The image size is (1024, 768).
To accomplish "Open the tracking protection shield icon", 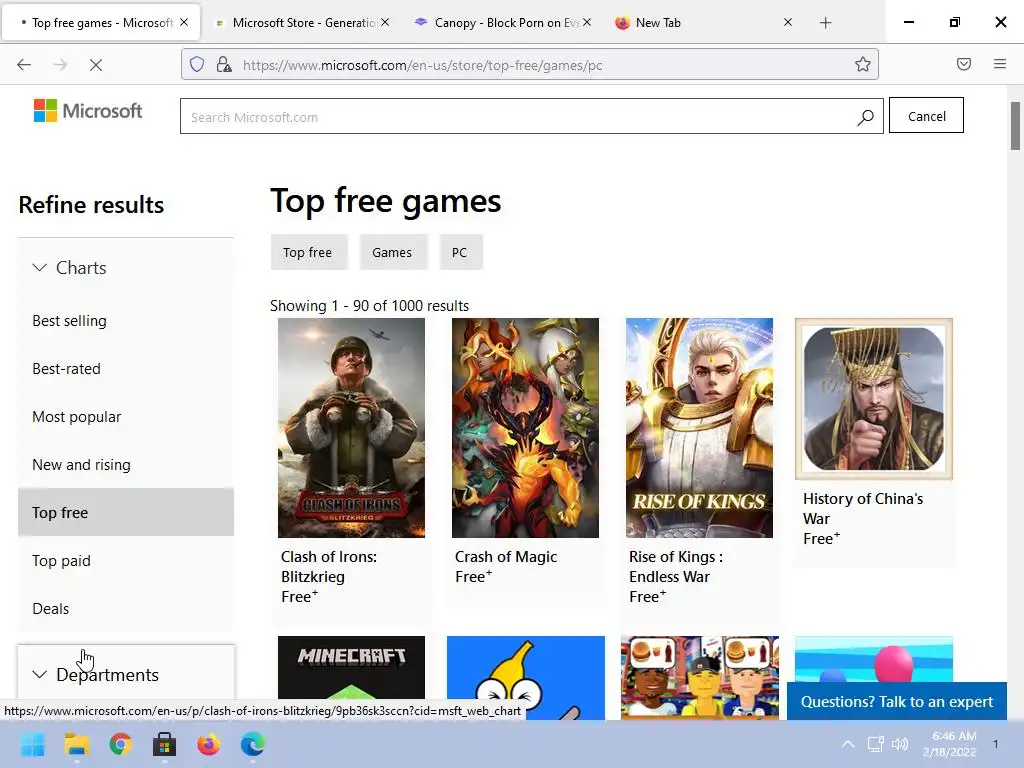I will click(x=197, y=64).
